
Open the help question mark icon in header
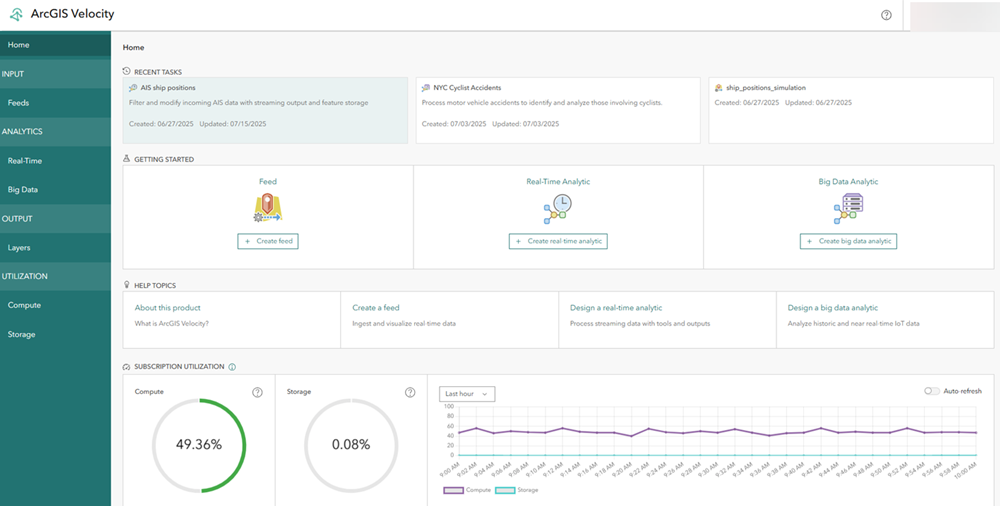tap(886, 15)
